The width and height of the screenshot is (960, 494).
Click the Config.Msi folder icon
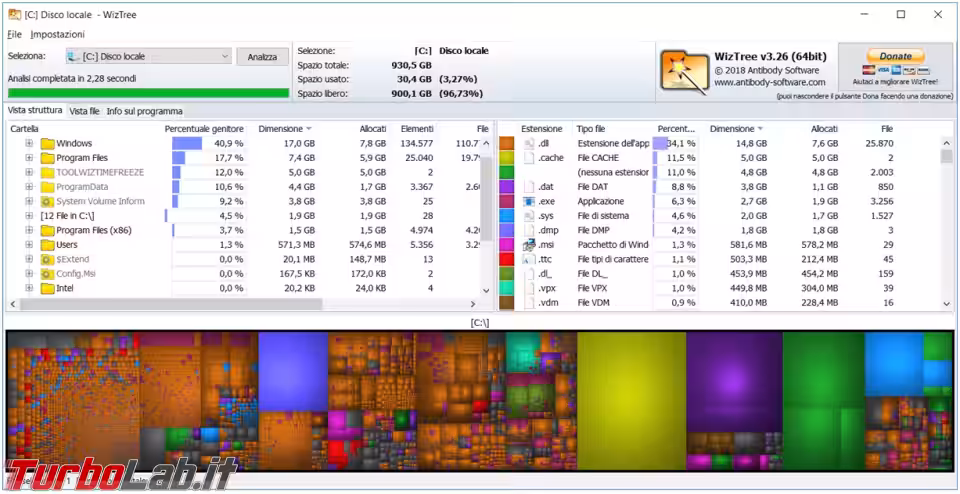pyautogui.click(x=48, y=274)
